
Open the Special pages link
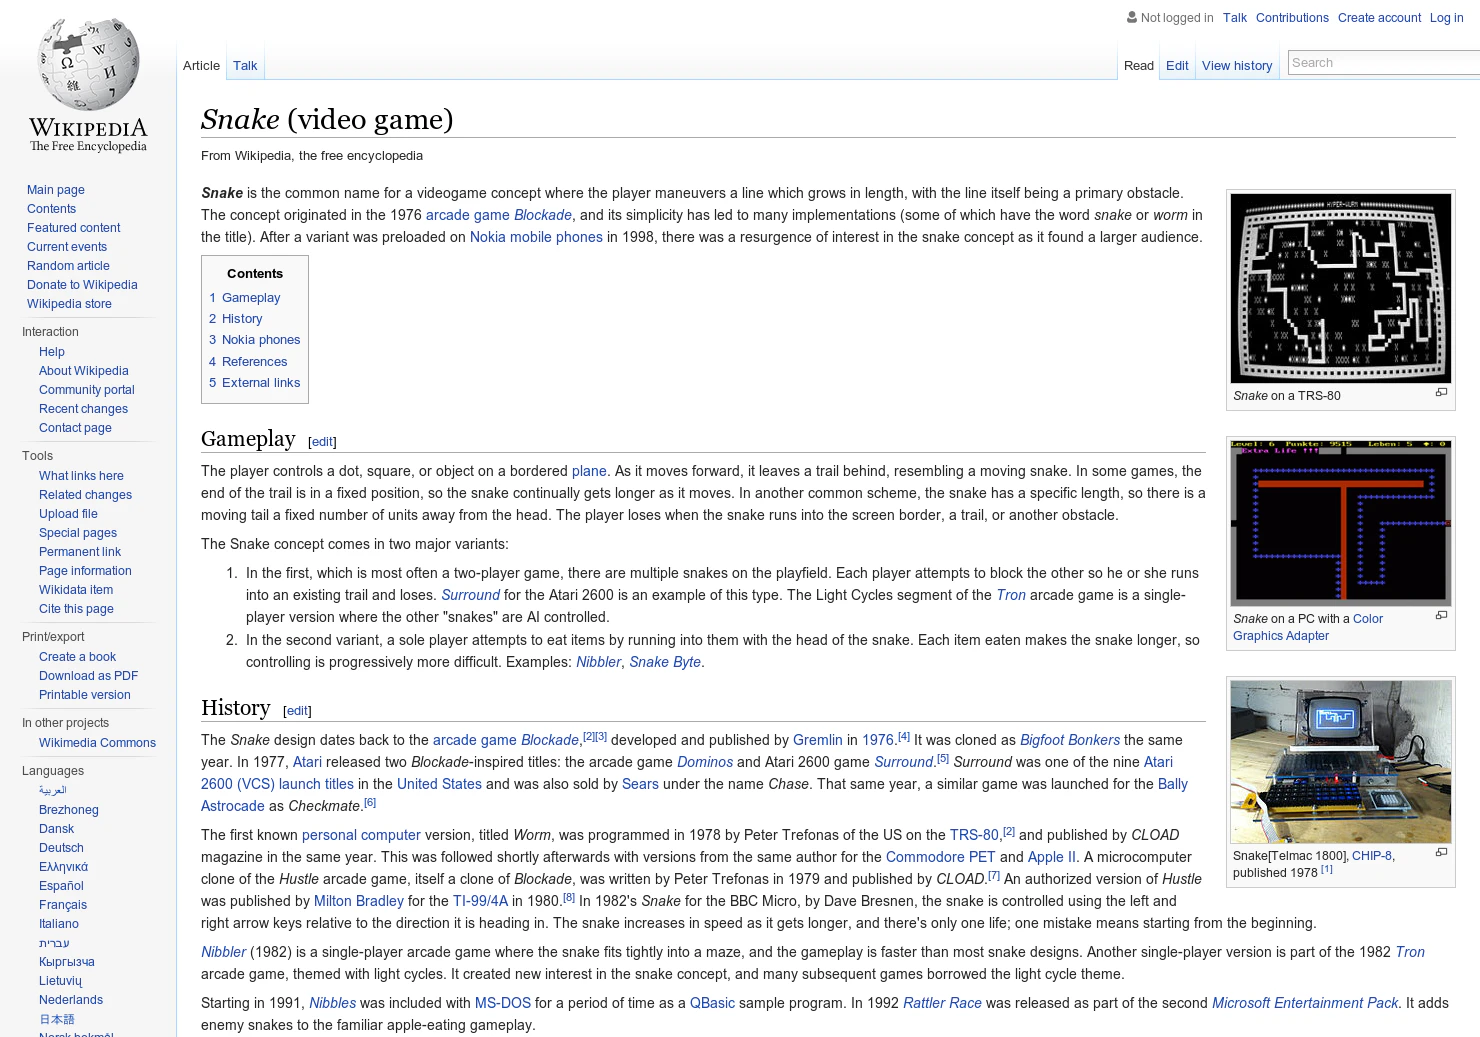(78, 533)
